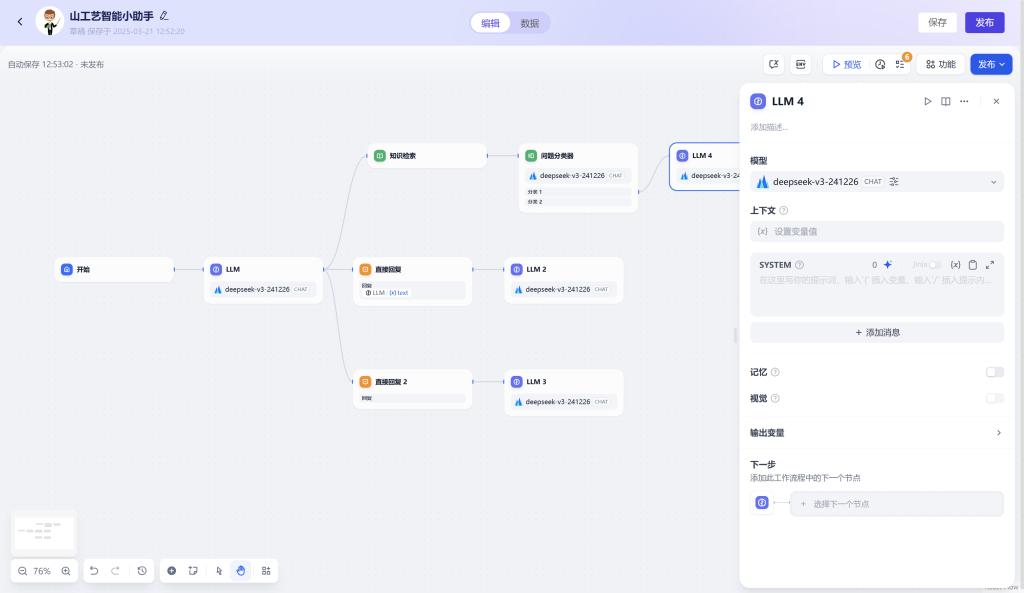Viewport: 1024px width, 593px height.
Task: Expand the 输出变量 output variables section
Action: [x=997, y=433]
